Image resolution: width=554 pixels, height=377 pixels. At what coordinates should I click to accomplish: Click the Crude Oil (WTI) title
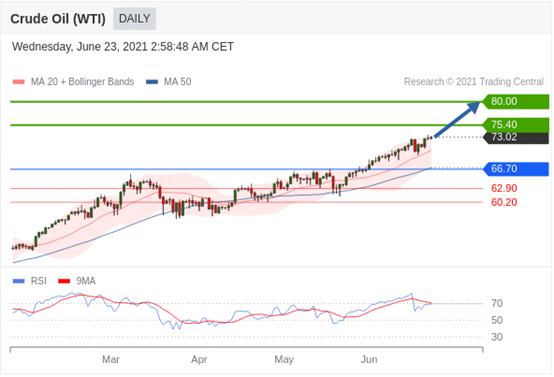tap(58, 19)
